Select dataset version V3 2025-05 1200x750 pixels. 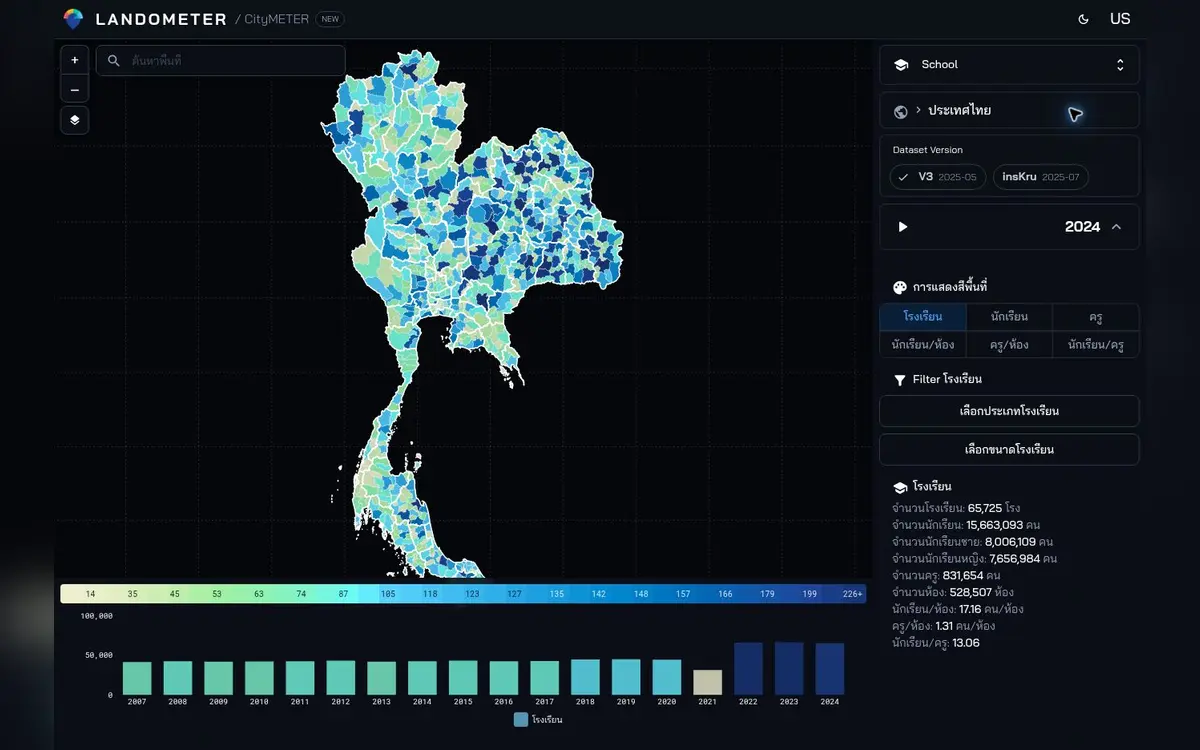[938, 177]
